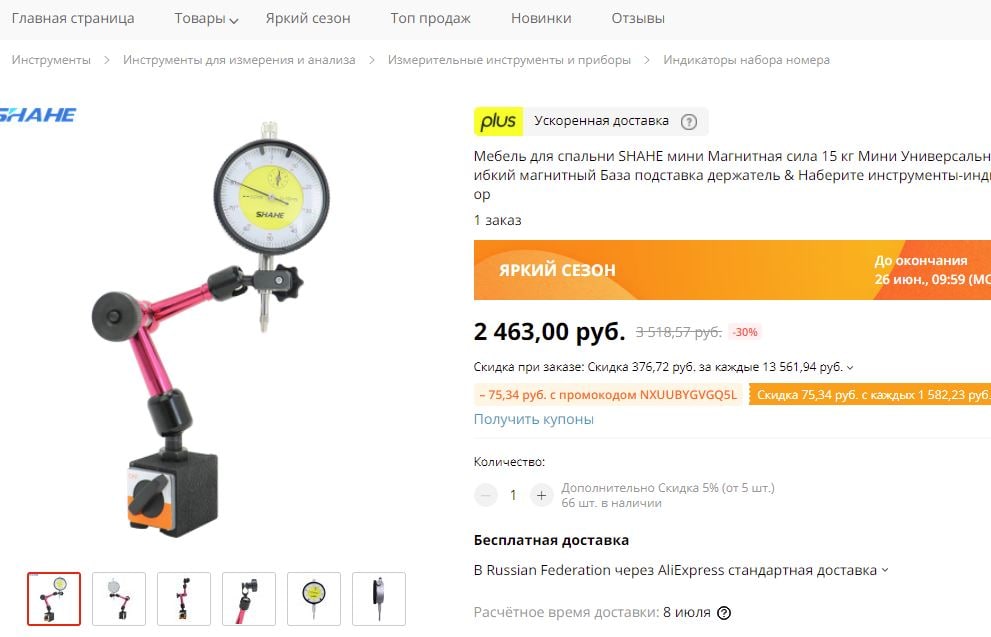Click the accelerated delivery help question icon

[688, 121]
